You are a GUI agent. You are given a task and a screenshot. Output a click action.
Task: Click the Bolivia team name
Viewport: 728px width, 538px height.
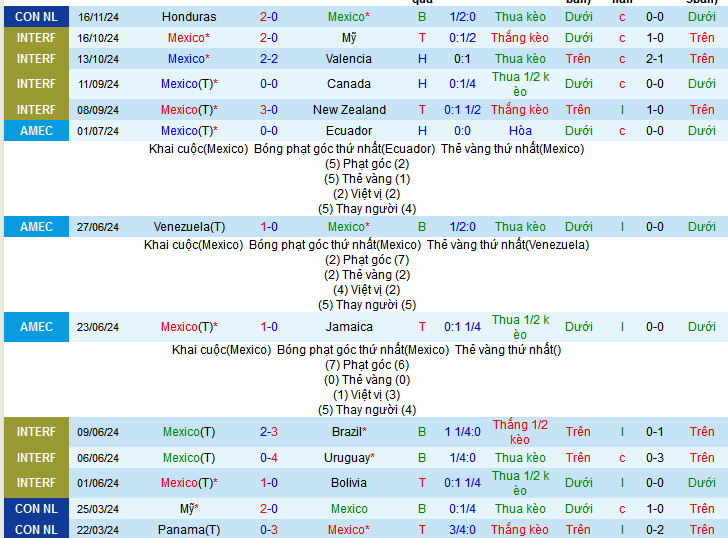coord(348,483)
